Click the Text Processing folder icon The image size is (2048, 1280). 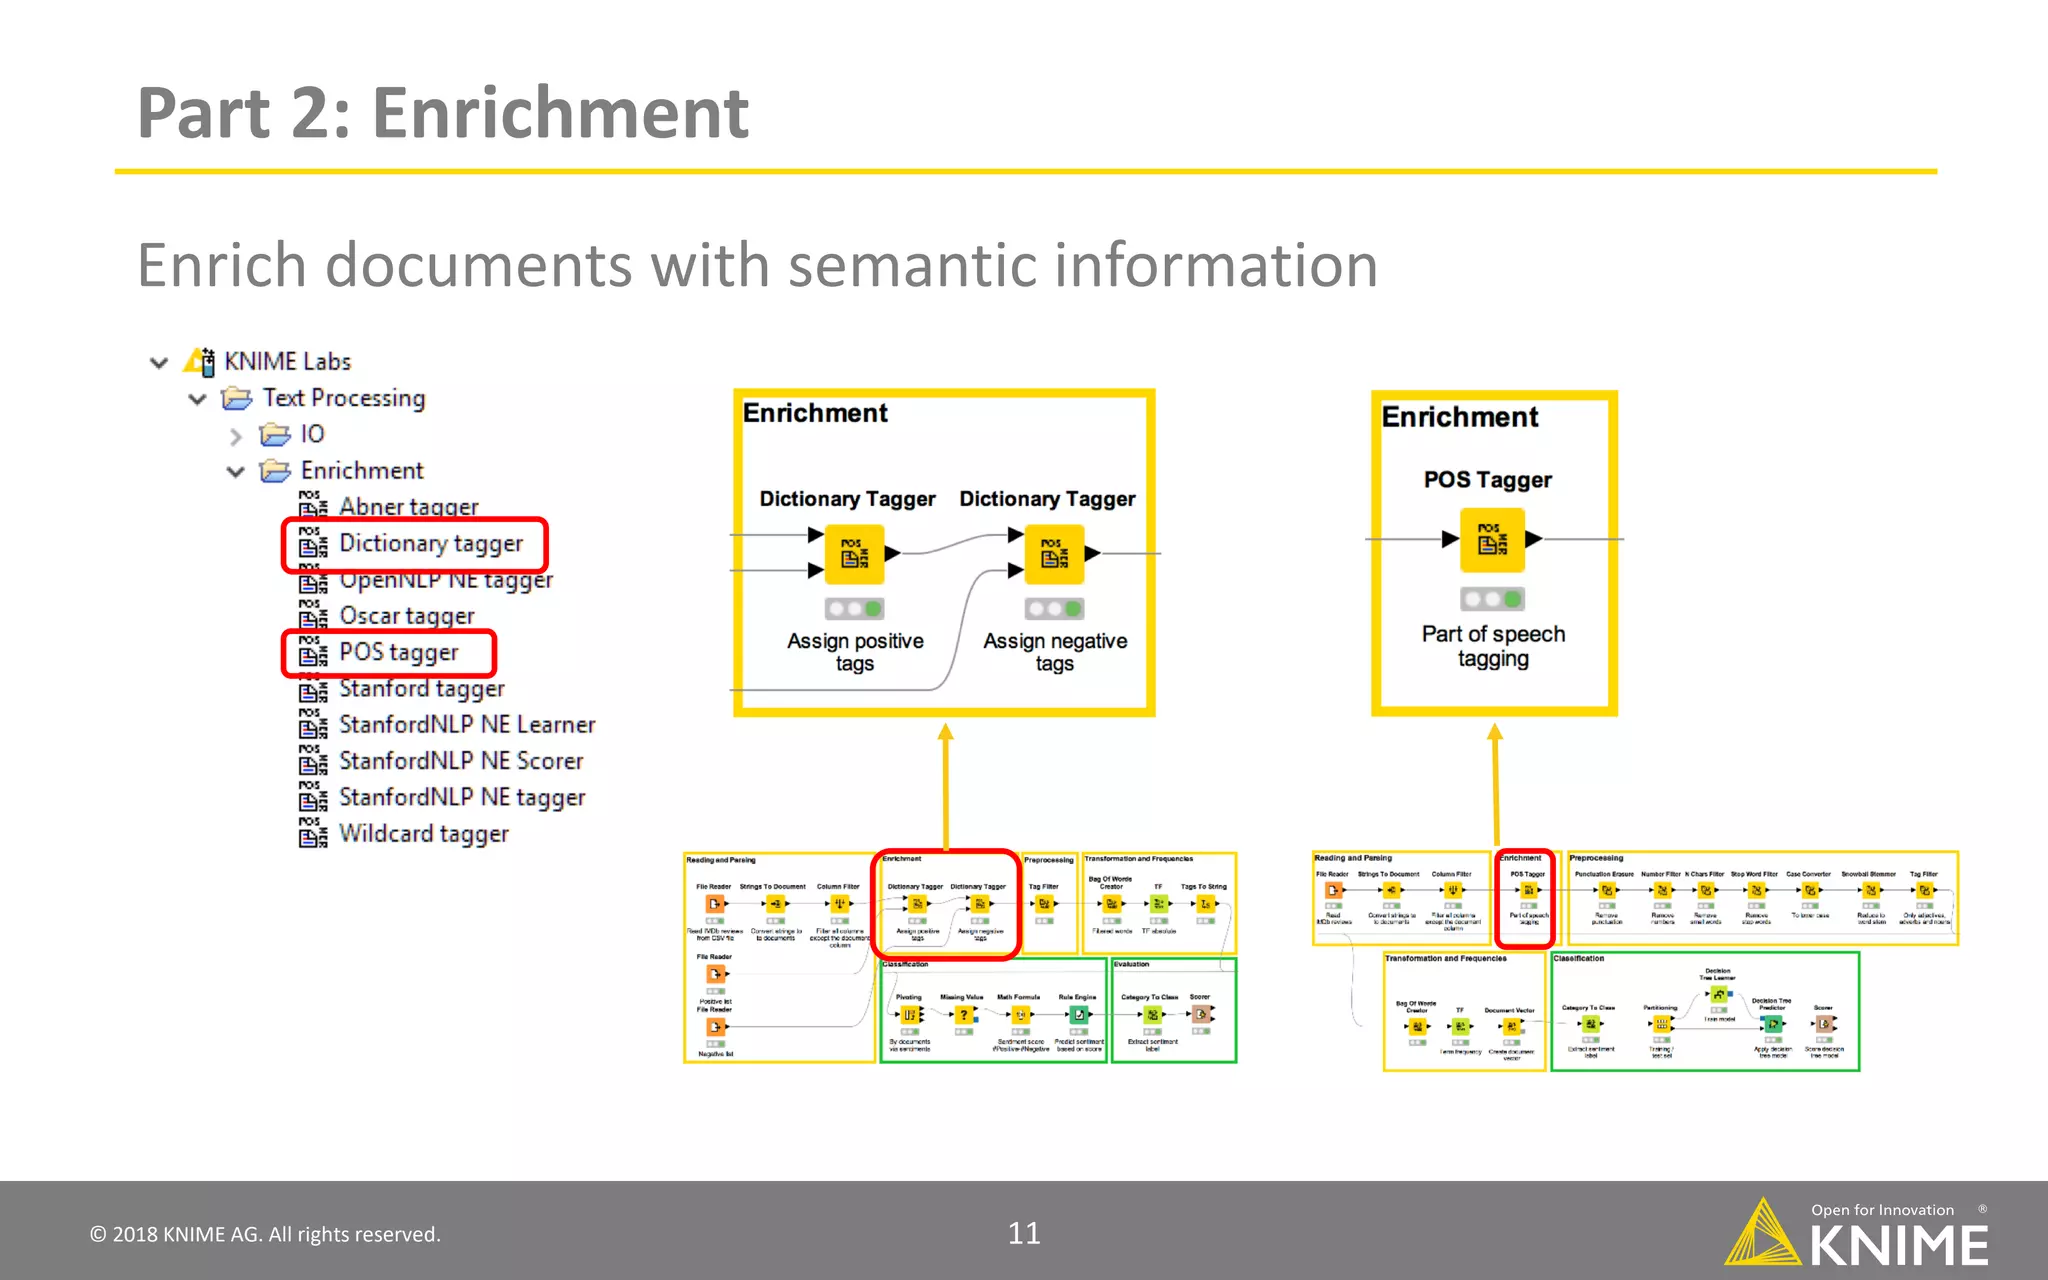click(x=237, y=399)
